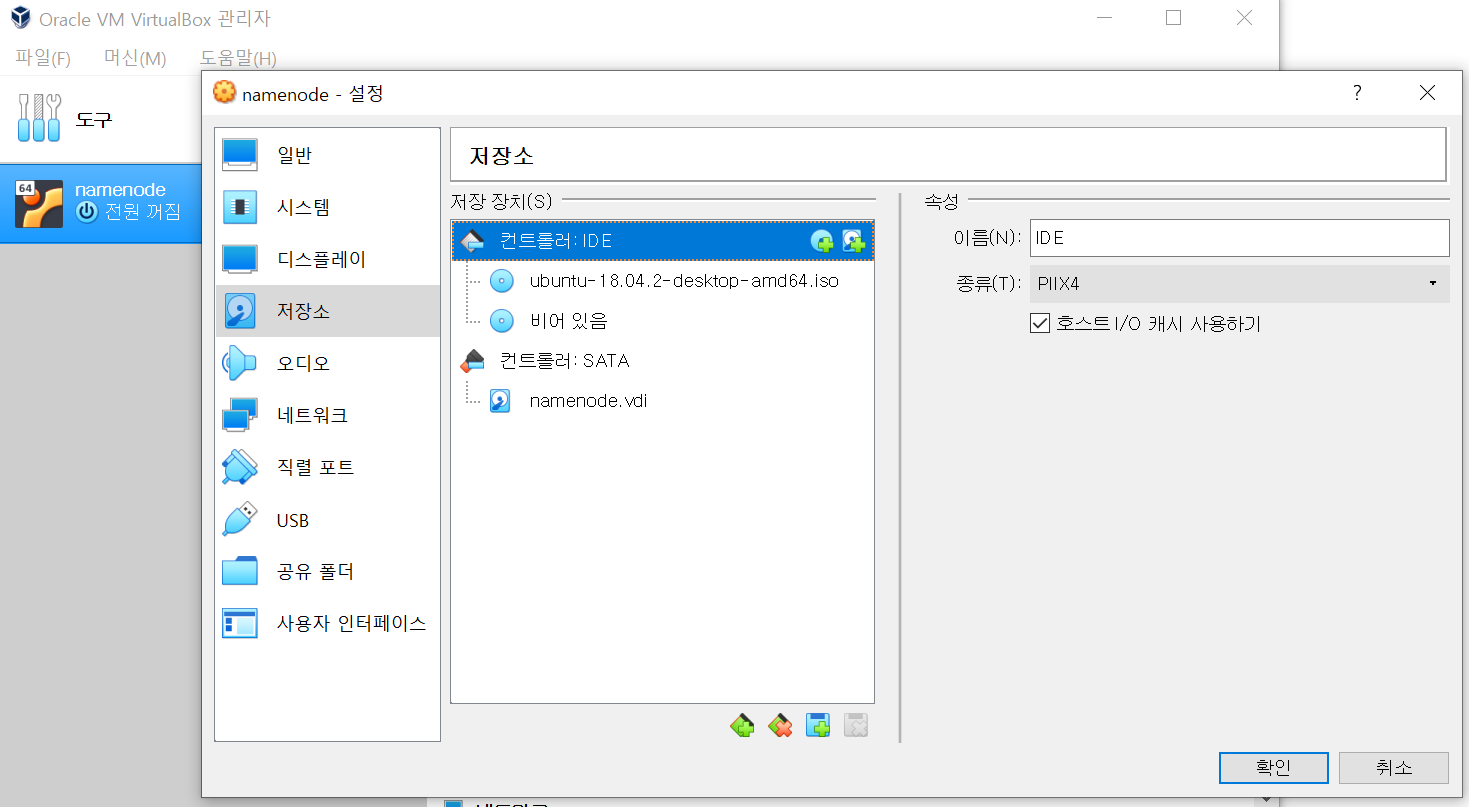Screen dimensions: 1469x807
Task: Open the 오디오 settings category
Action: [x=327, y=363]
